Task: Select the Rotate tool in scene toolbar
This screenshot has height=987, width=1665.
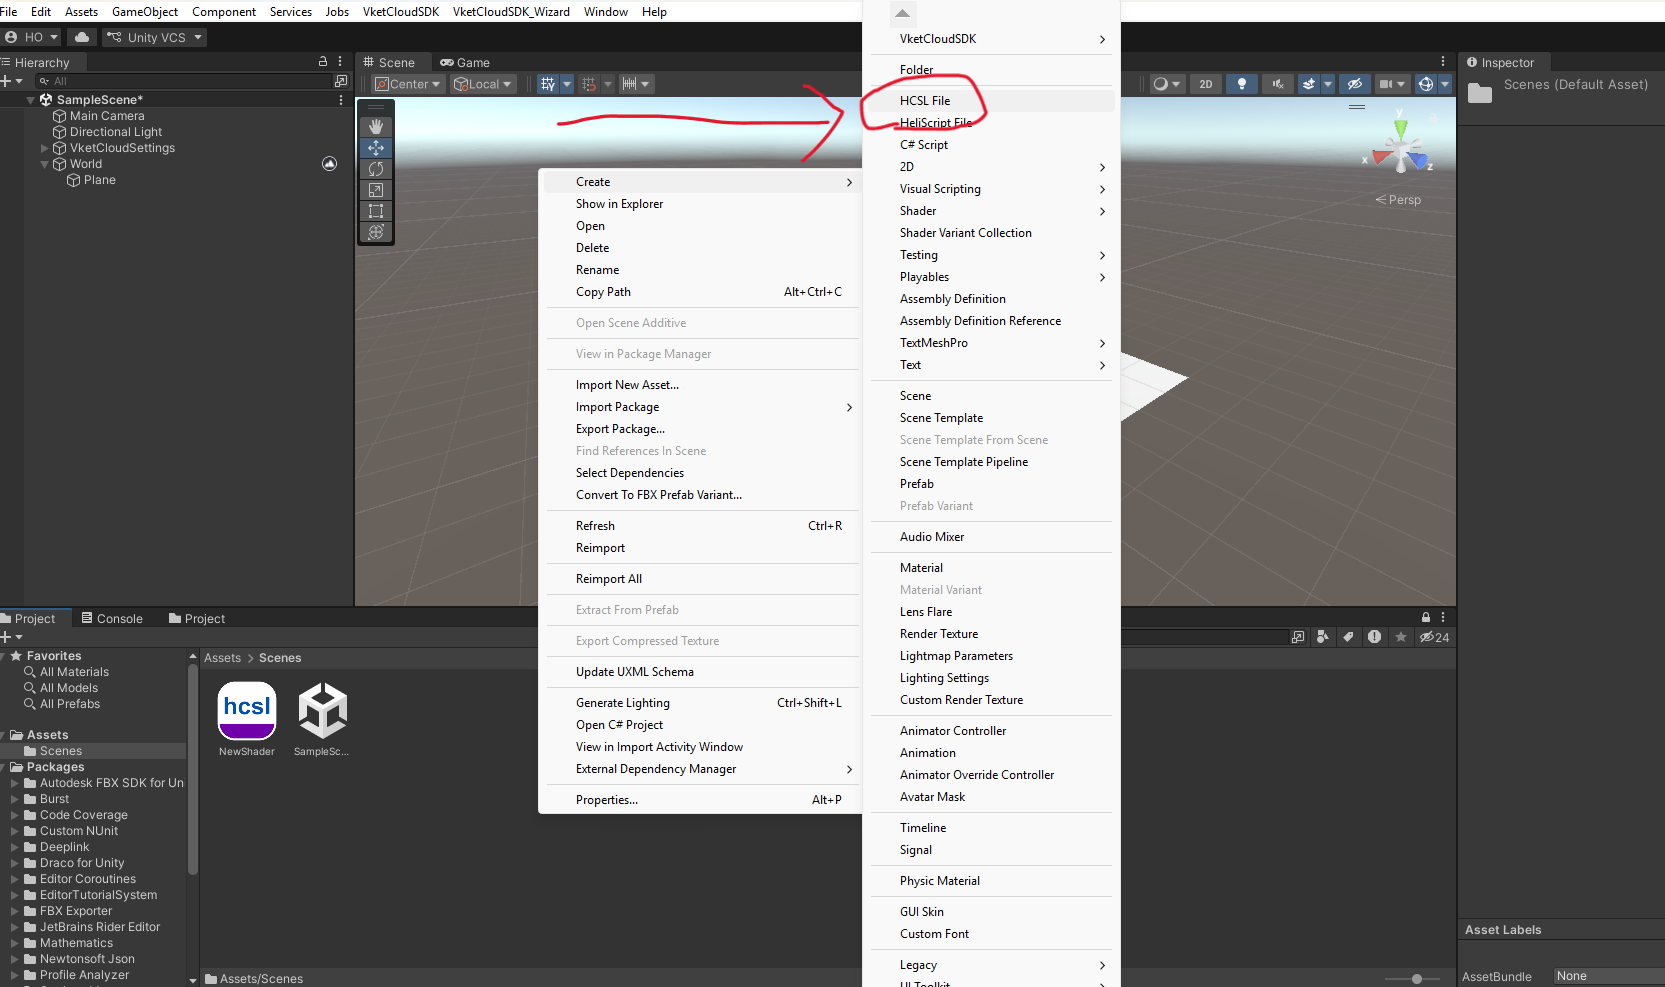Action: (x=376, y=169)
